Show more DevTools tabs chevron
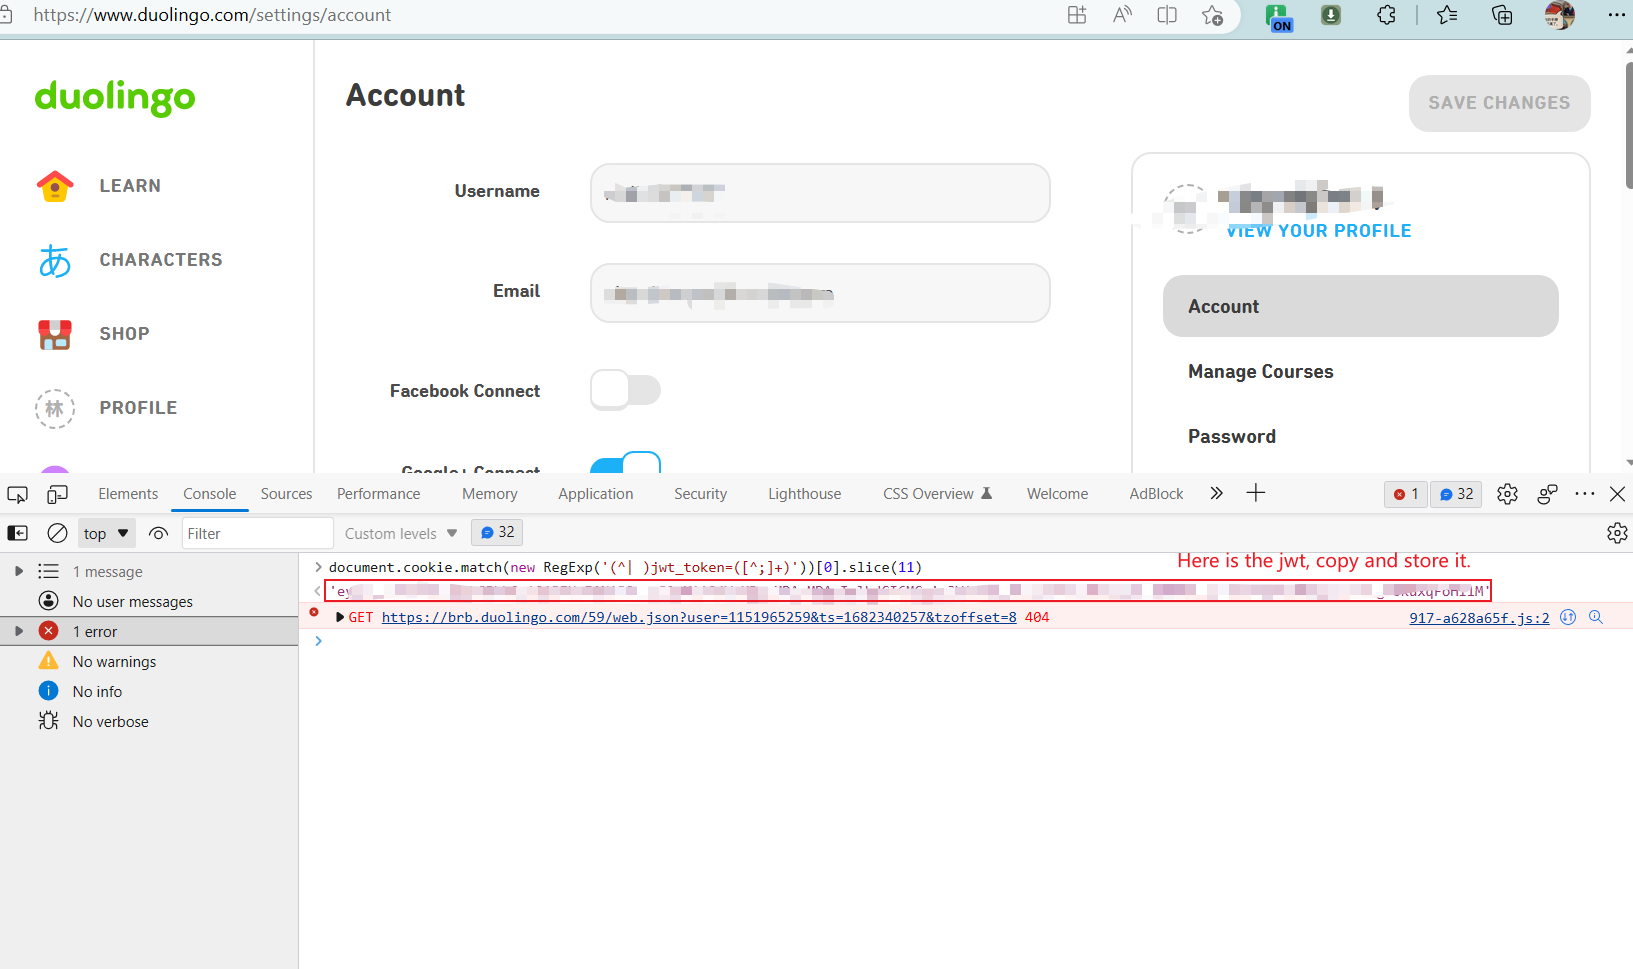 tap(1216, 493)
